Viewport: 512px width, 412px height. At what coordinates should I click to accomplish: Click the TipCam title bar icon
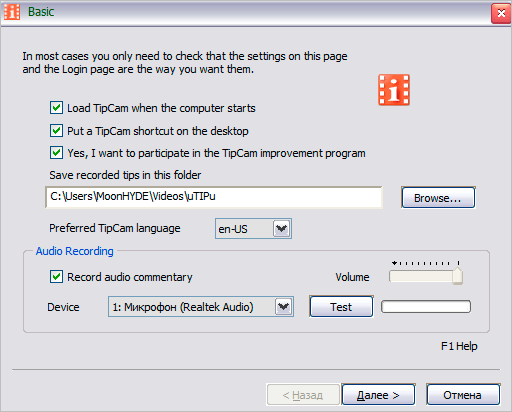[12, 12]
